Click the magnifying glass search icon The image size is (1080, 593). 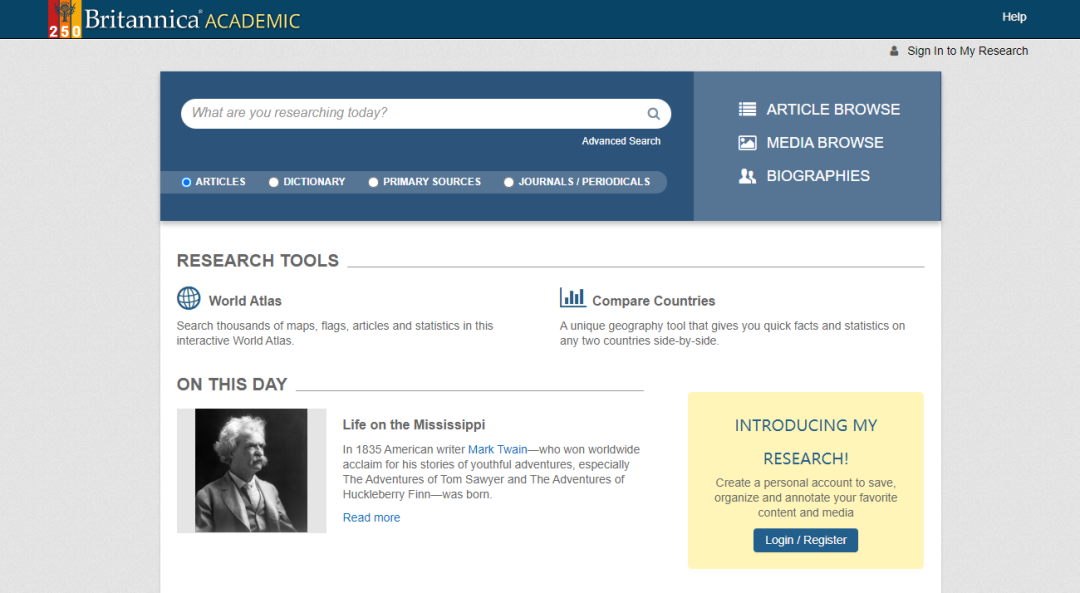[653, 114]
